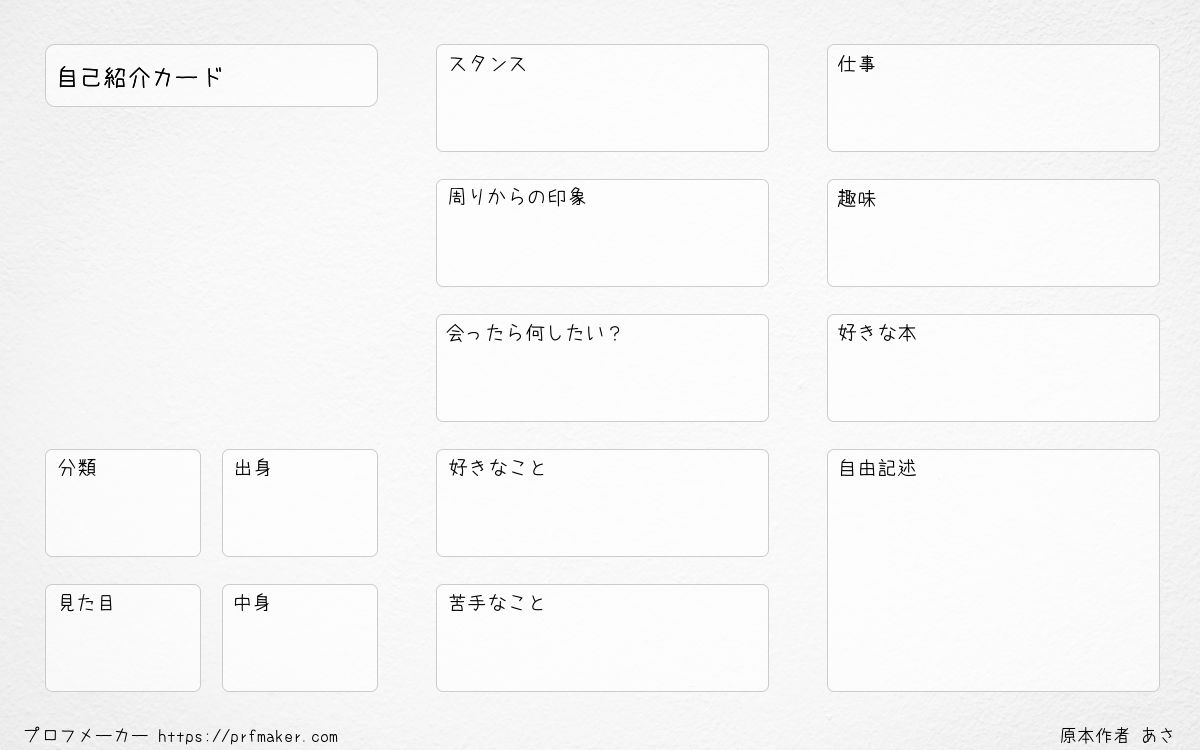Click the 趣味 box

tap(993, 233)
